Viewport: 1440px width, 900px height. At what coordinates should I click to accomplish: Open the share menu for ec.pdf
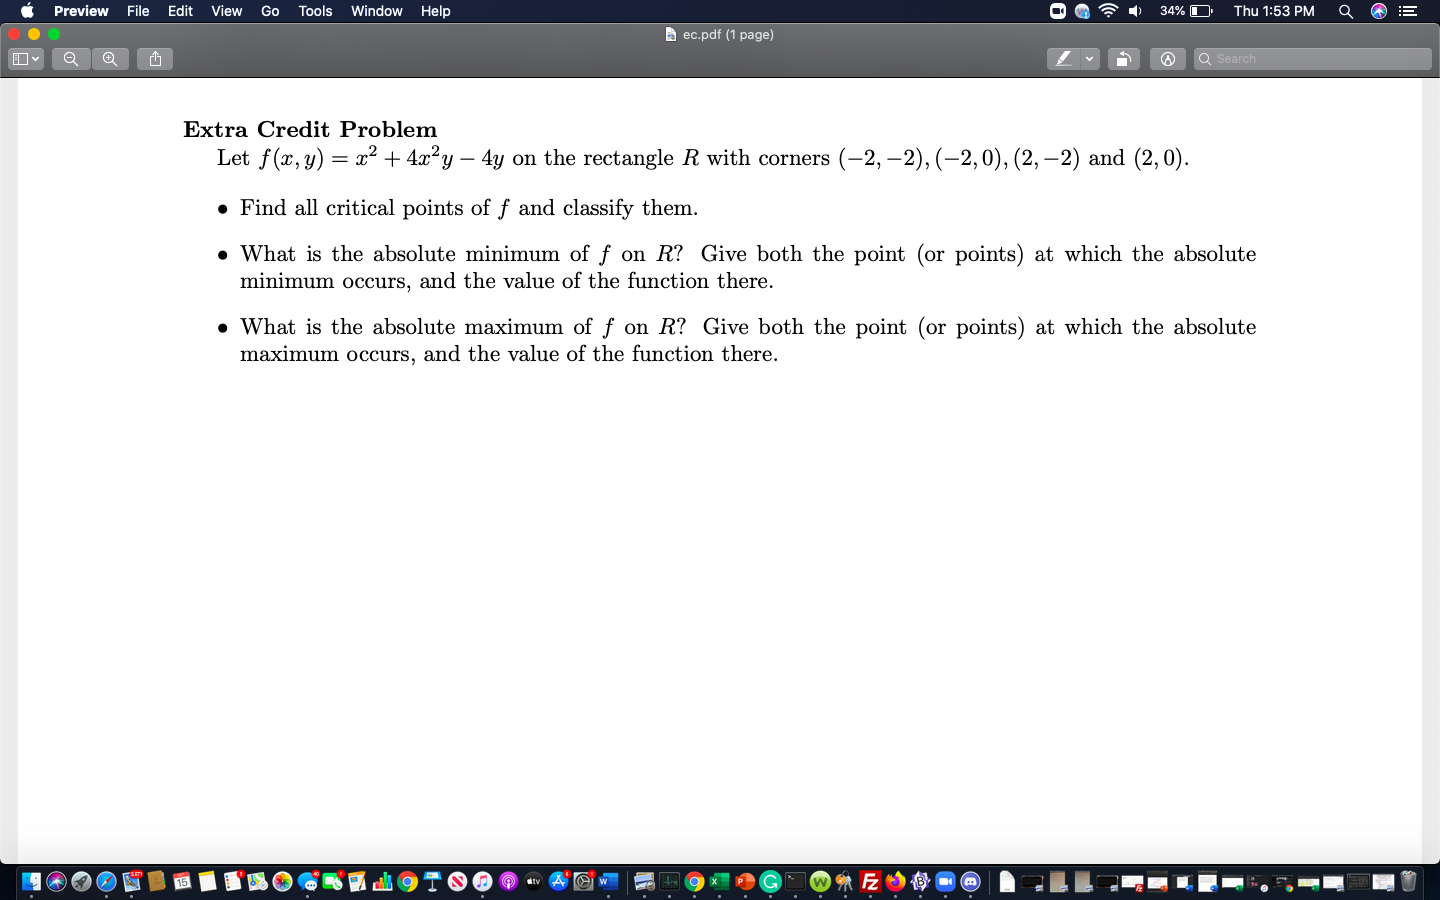pos(154,58)
